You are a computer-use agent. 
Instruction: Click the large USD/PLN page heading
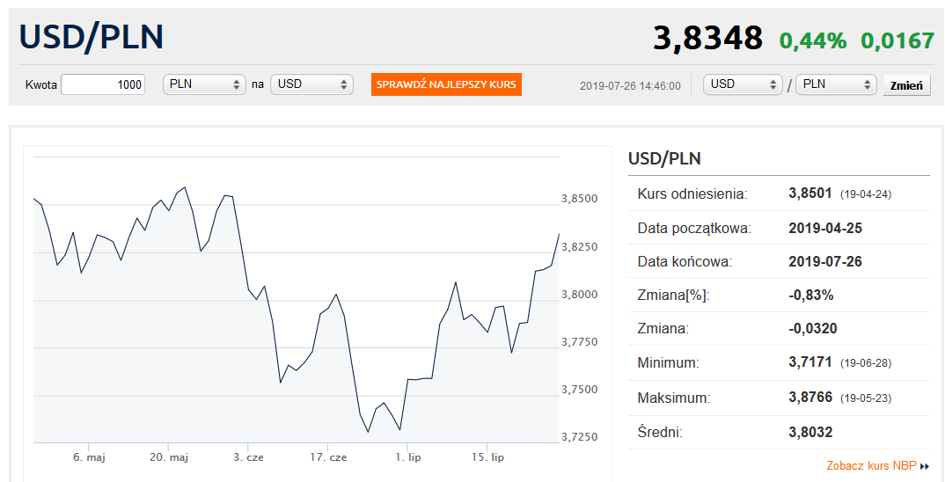click(91, 37)
